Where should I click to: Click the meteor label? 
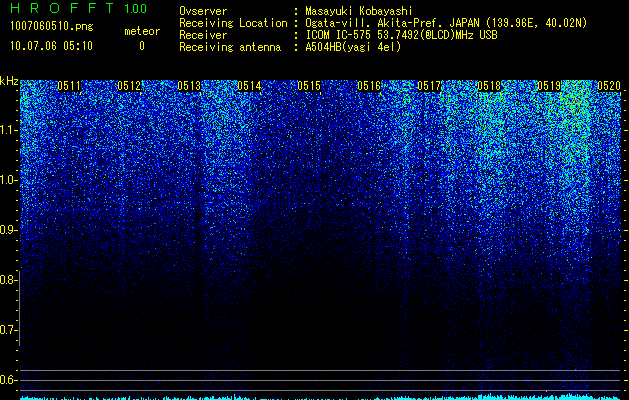[142, 31]
